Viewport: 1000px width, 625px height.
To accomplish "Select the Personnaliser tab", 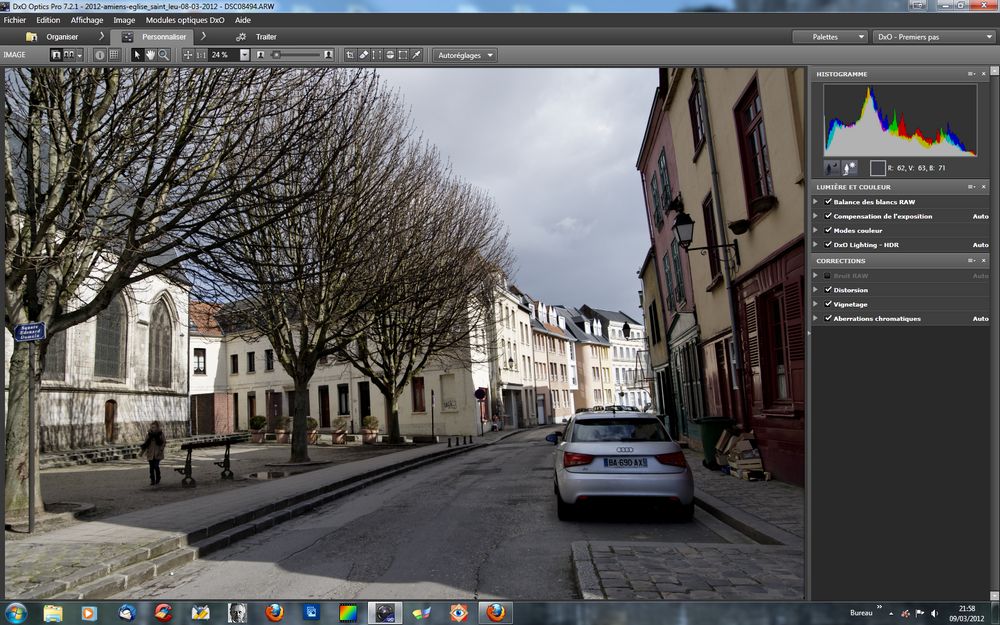I will click(153, 37).
